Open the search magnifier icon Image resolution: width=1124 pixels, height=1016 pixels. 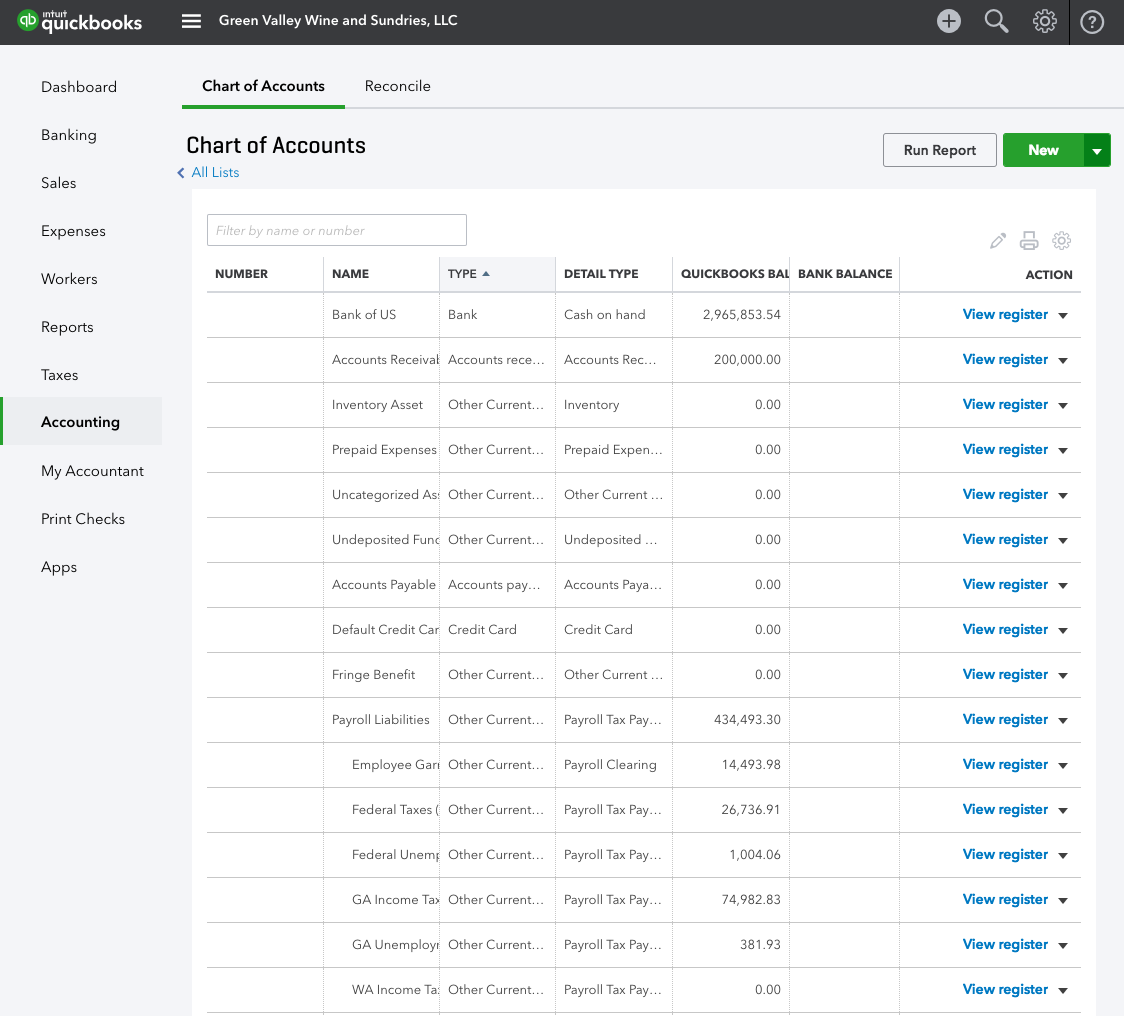pos(996,21)
